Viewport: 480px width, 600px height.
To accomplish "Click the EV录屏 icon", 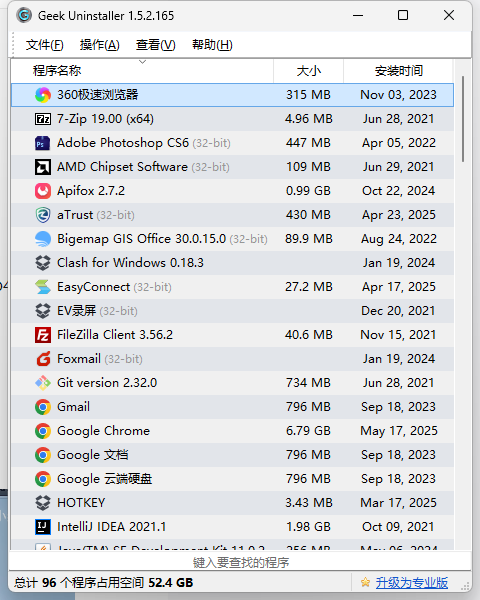I will 43,311.
